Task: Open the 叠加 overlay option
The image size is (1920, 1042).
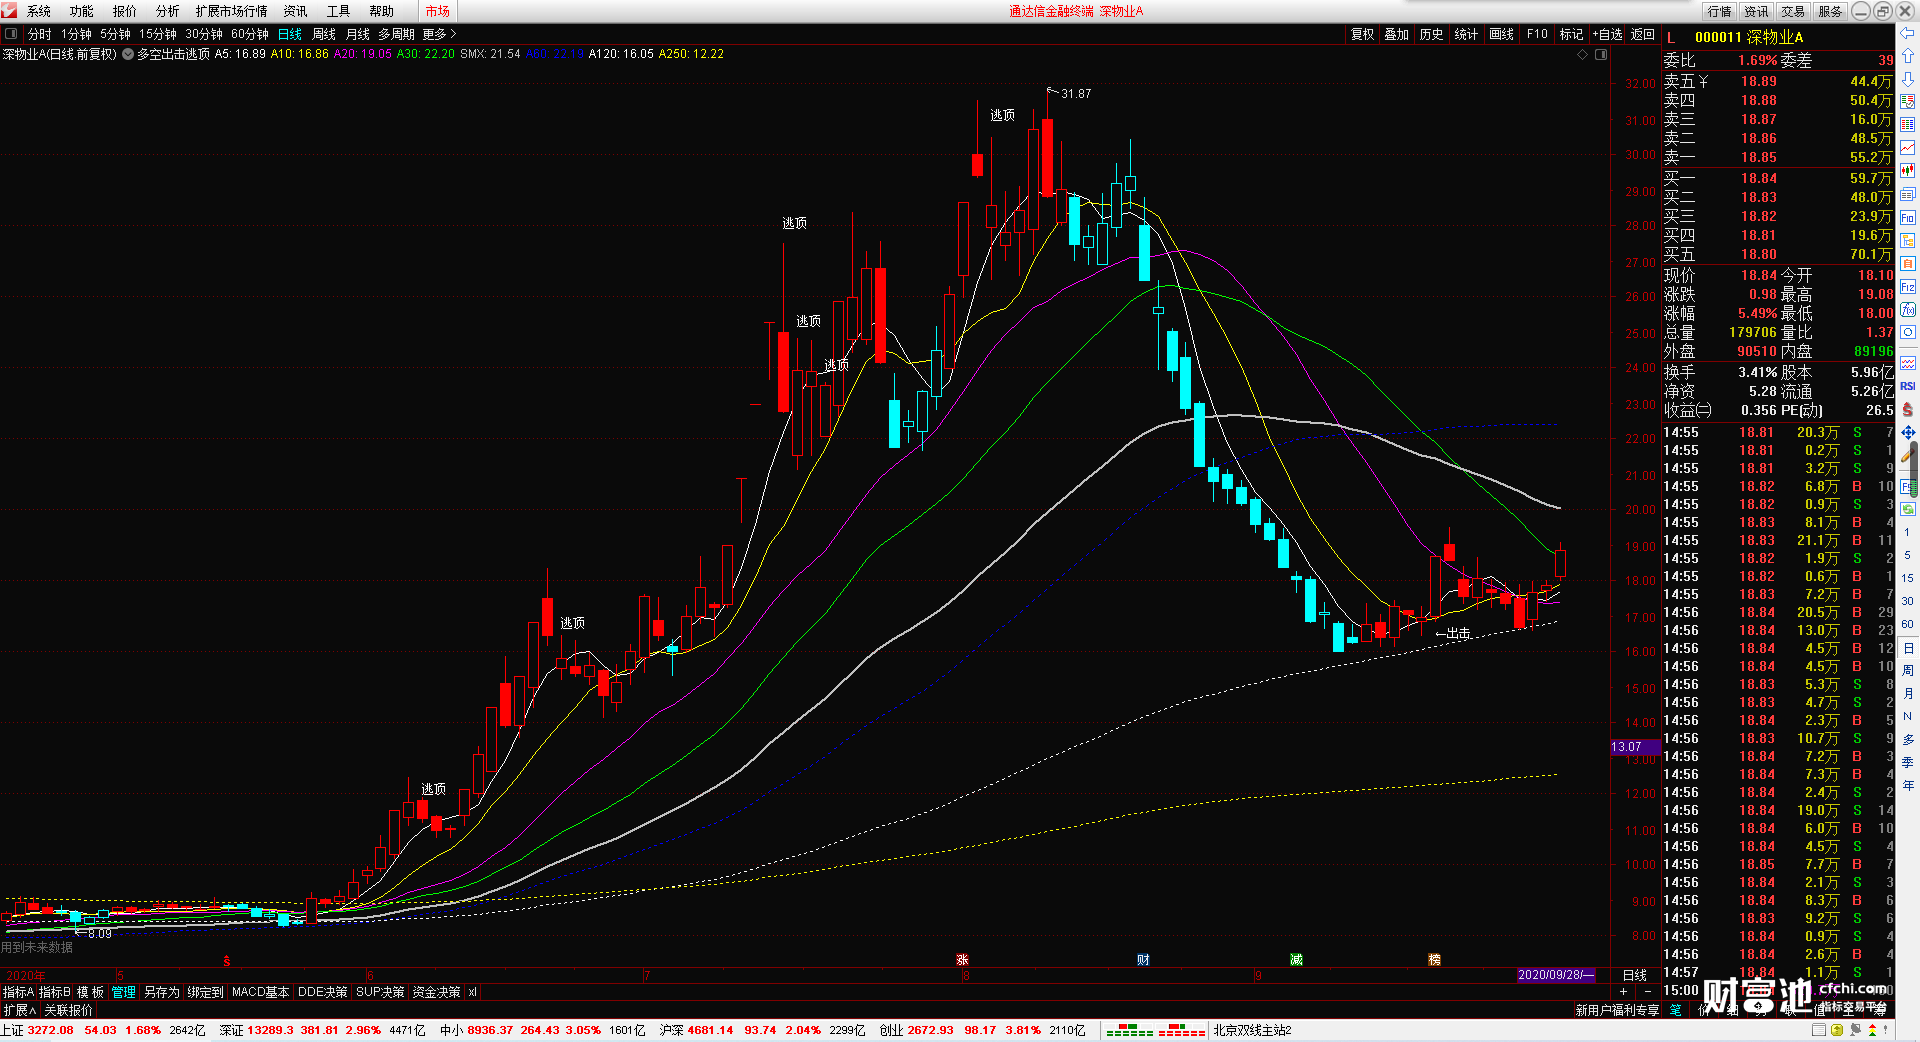Action: [x=1396, y=34]
